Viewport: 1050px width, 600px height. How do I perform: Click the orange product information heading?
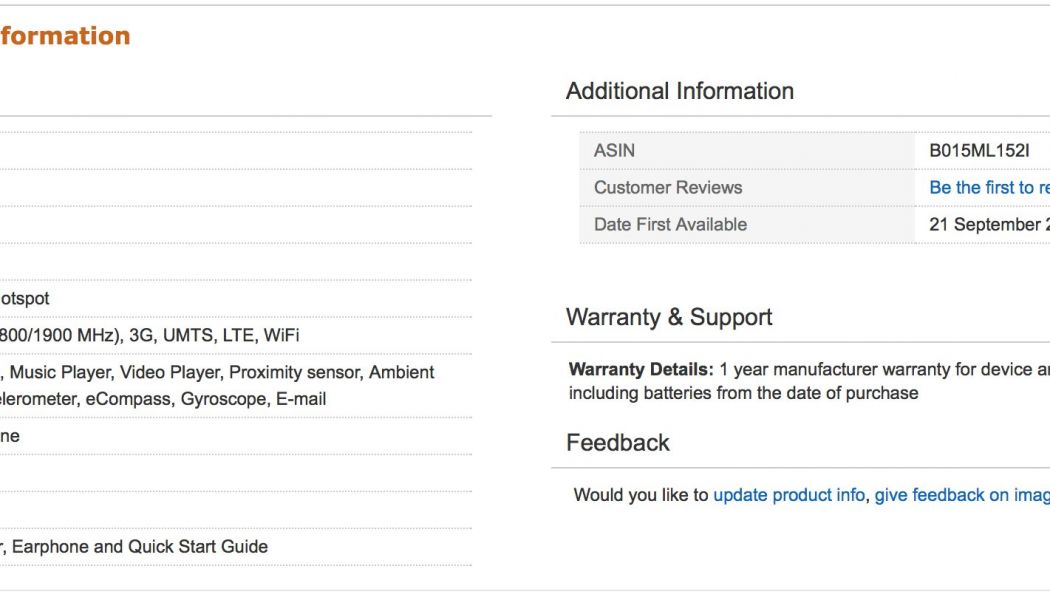64,36
